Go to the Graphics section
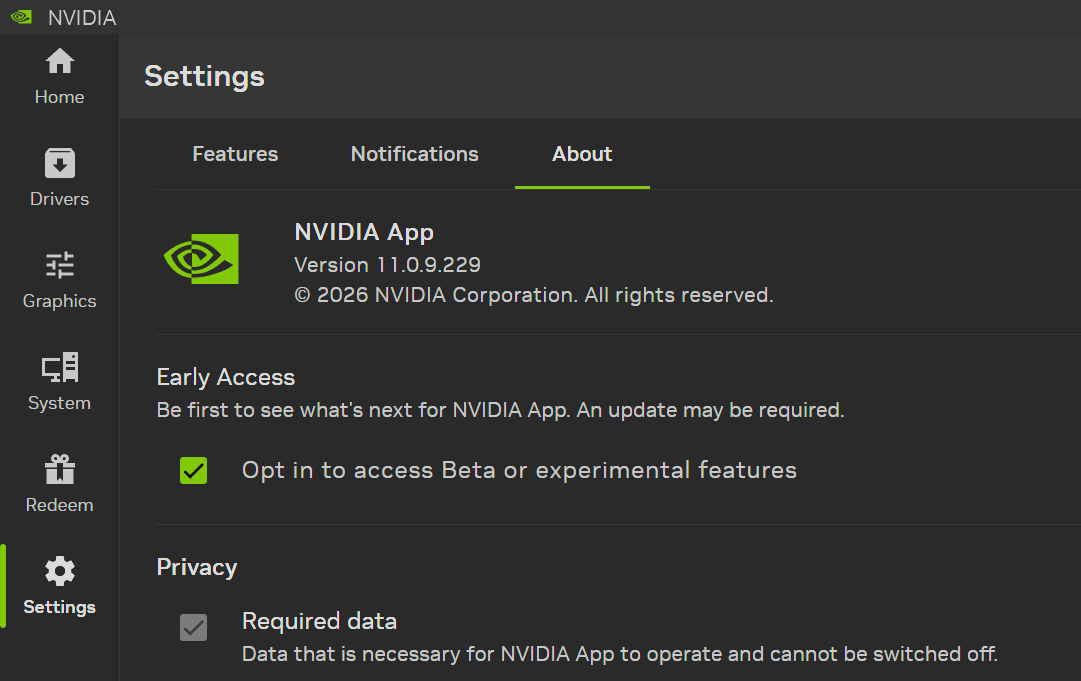 (x=59, y=281)
